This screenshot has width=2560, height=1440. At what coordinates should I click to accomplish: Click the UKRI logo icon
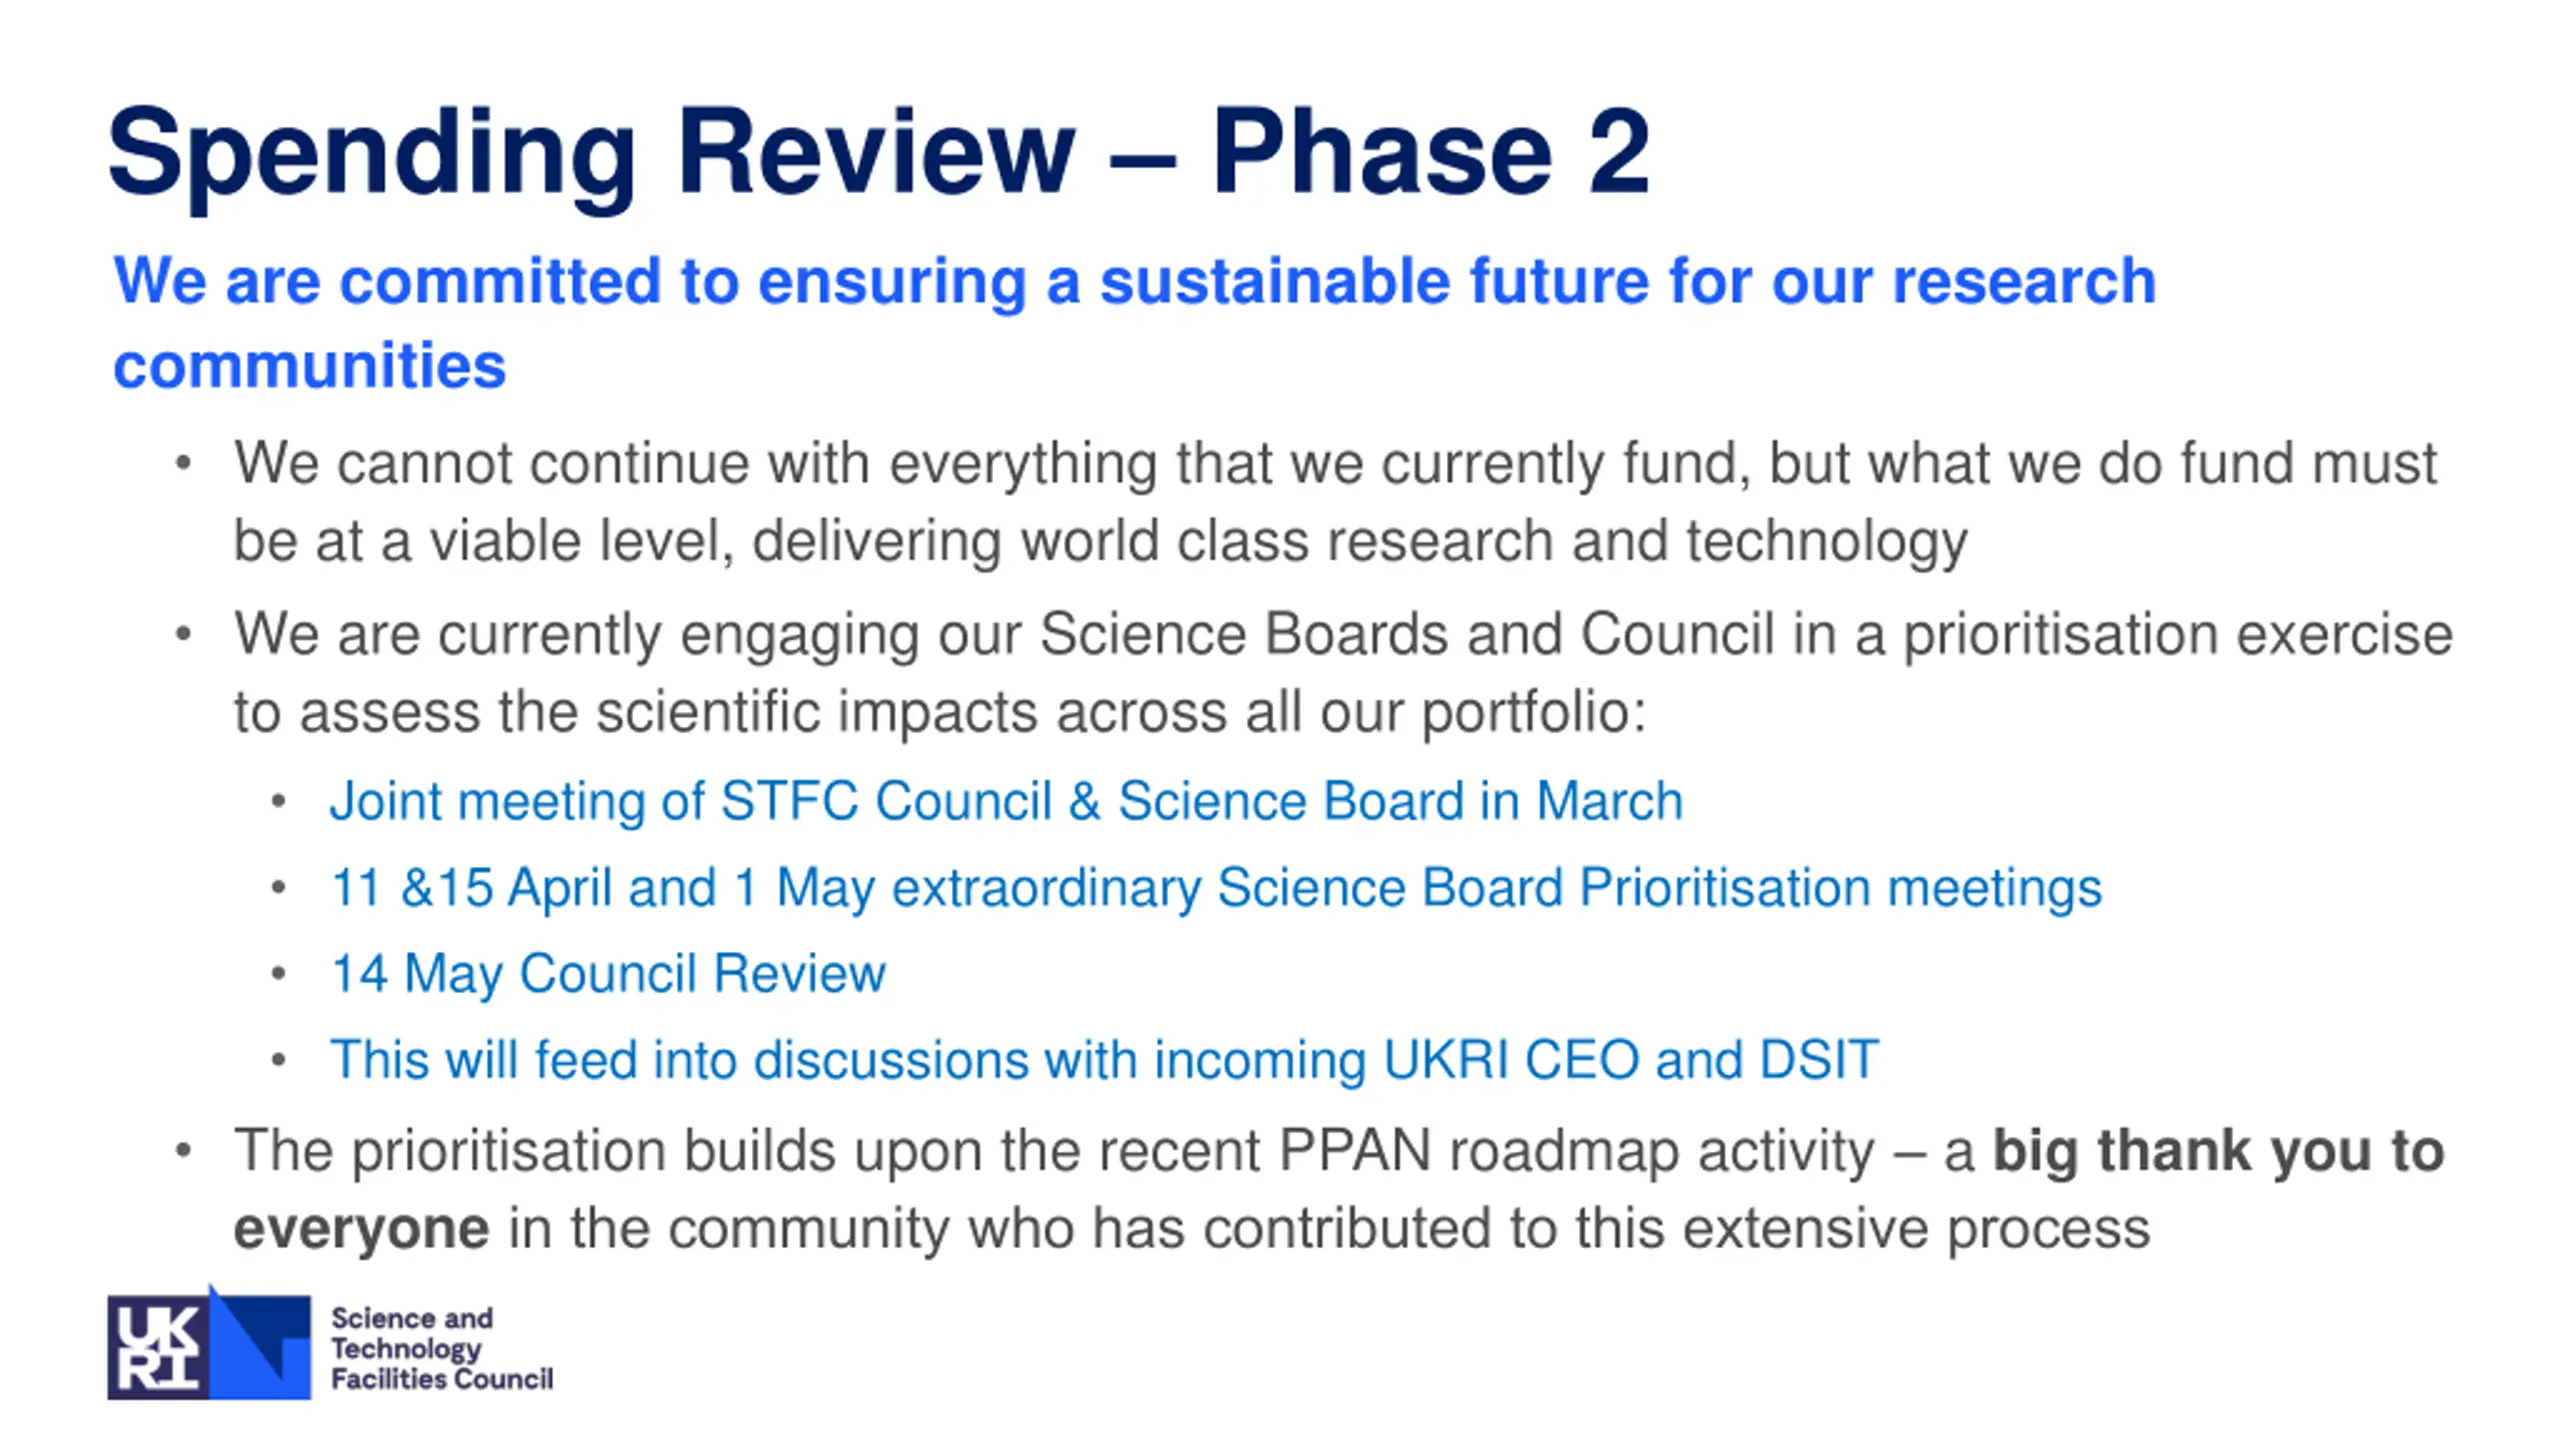[x=209, y=1343]
